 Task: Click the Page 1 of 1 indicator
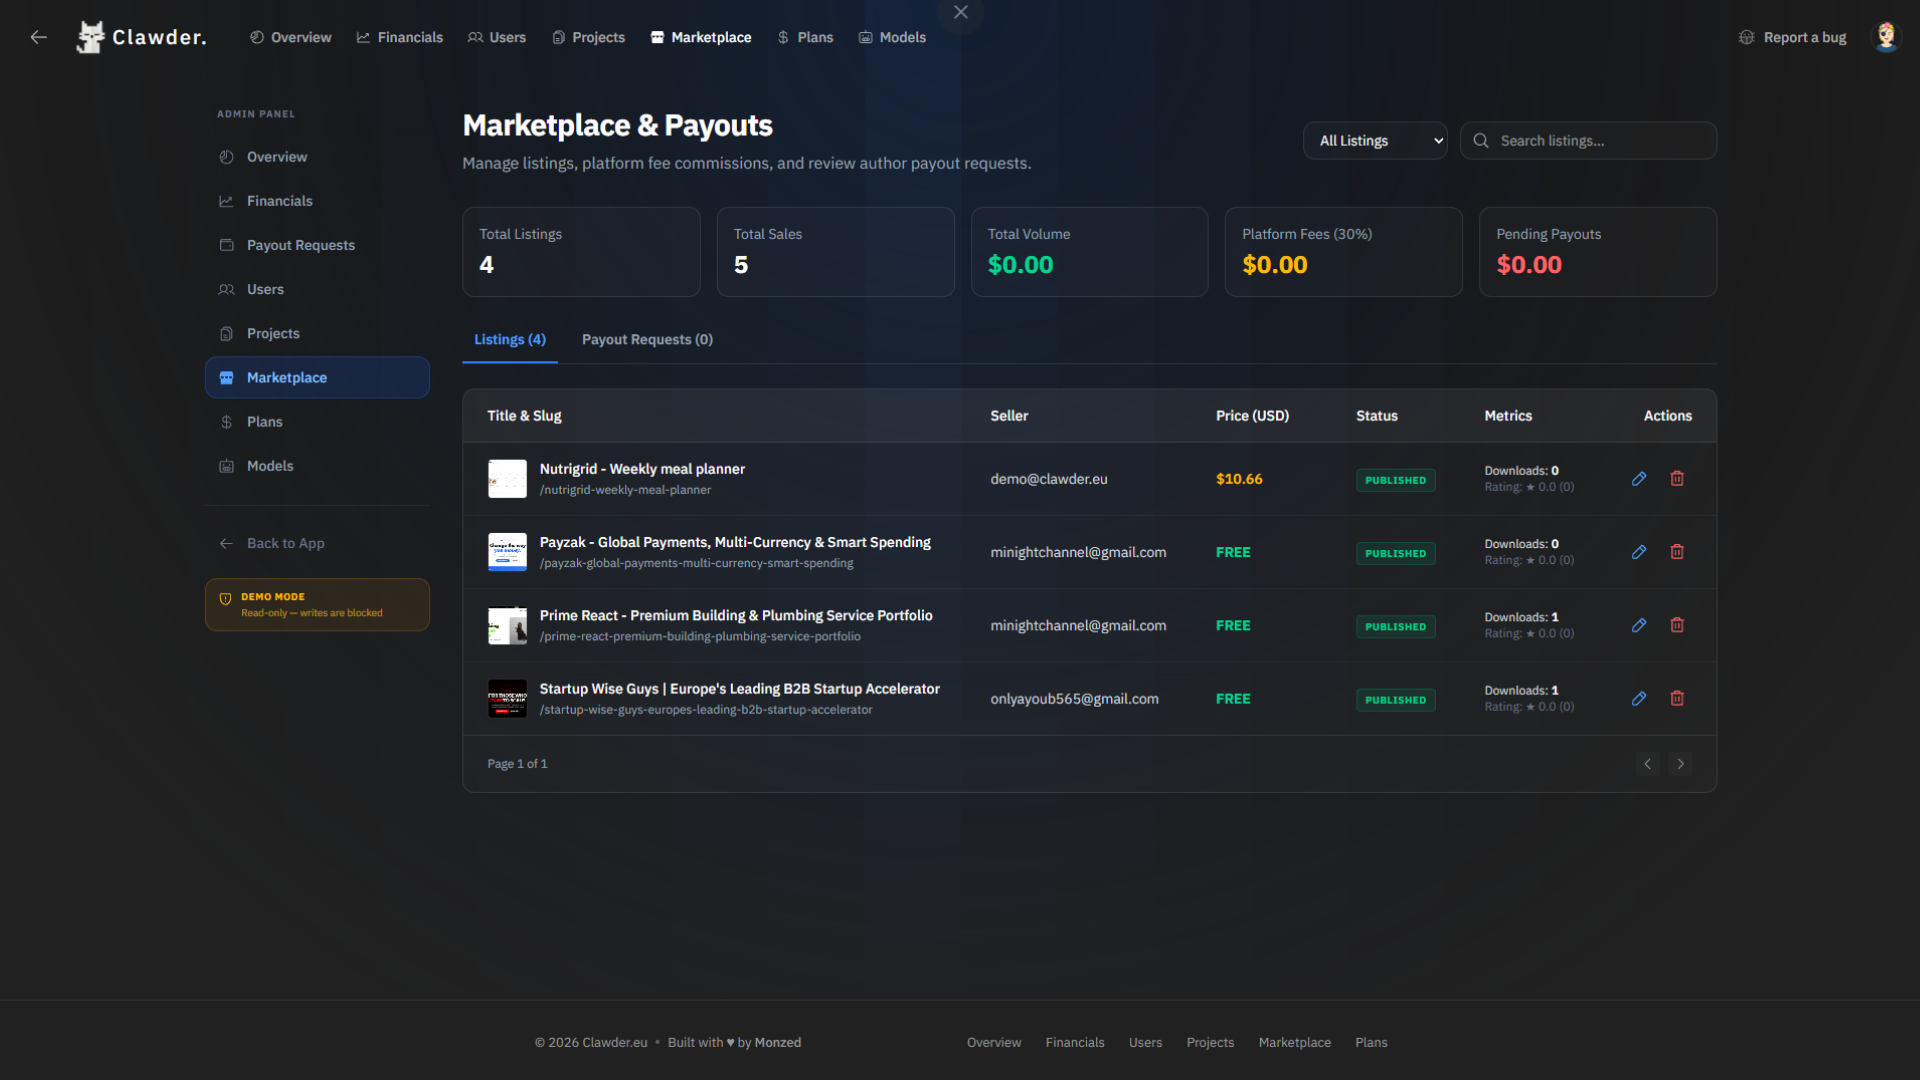(517, 764)
